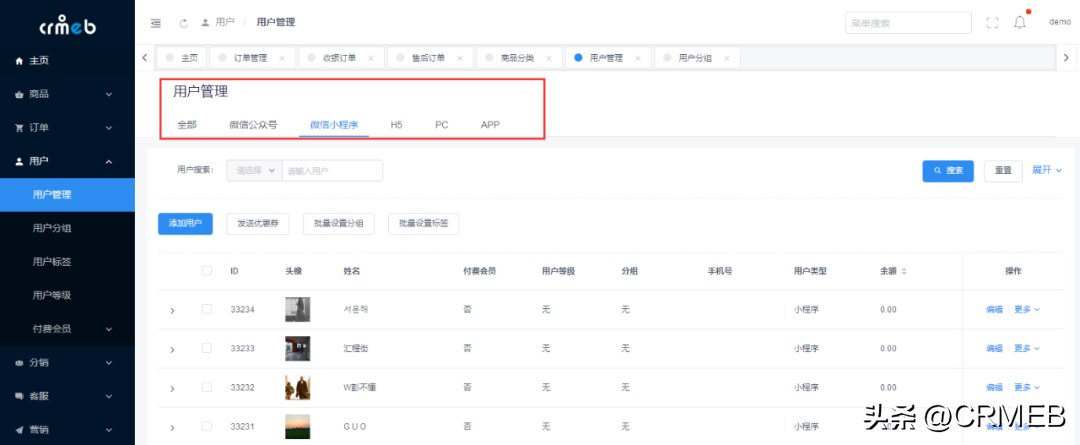Open the 更多 dropdown for user 33234
Viewport: 1080px width, 445px height.
tap(1027, 310)
